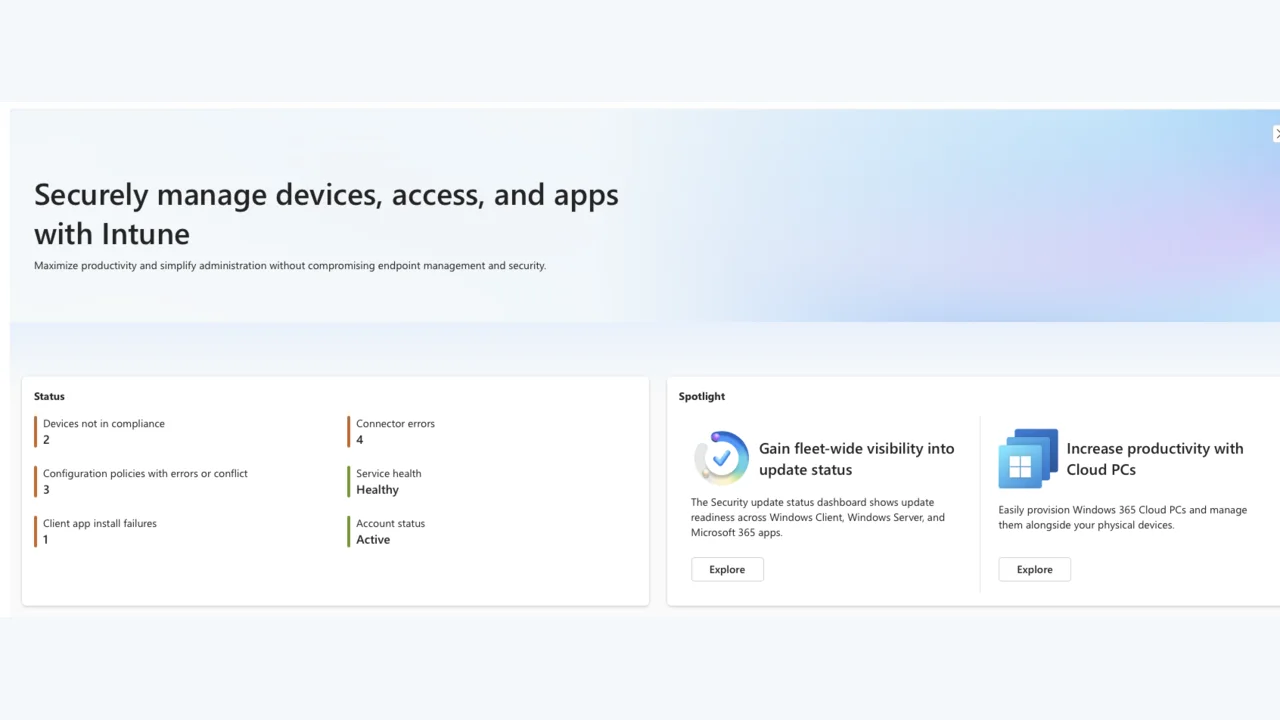Click the 'Securely manage devices' banner heading
This screenshot has height=720, width=1280.
point(326,213)
